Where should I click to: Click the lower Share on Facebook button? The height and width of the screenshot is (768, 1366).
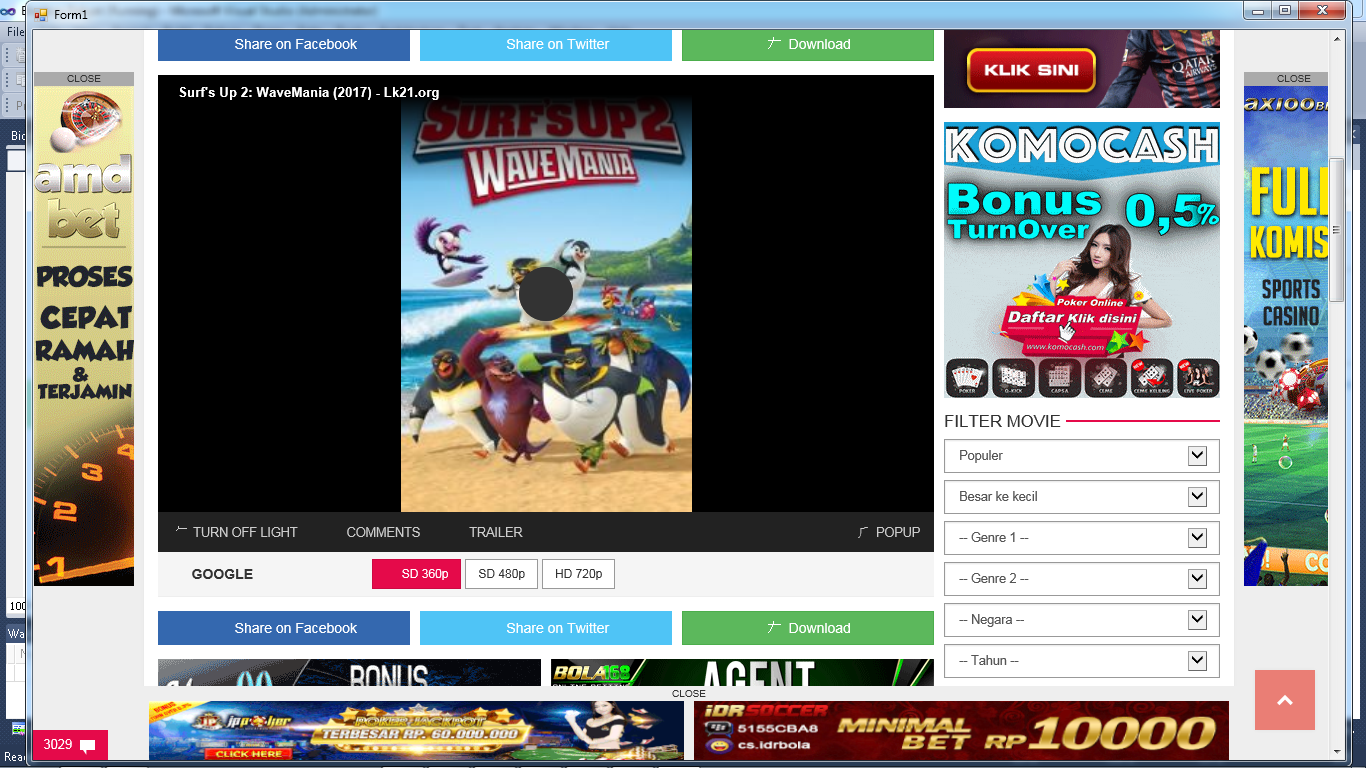284,628
